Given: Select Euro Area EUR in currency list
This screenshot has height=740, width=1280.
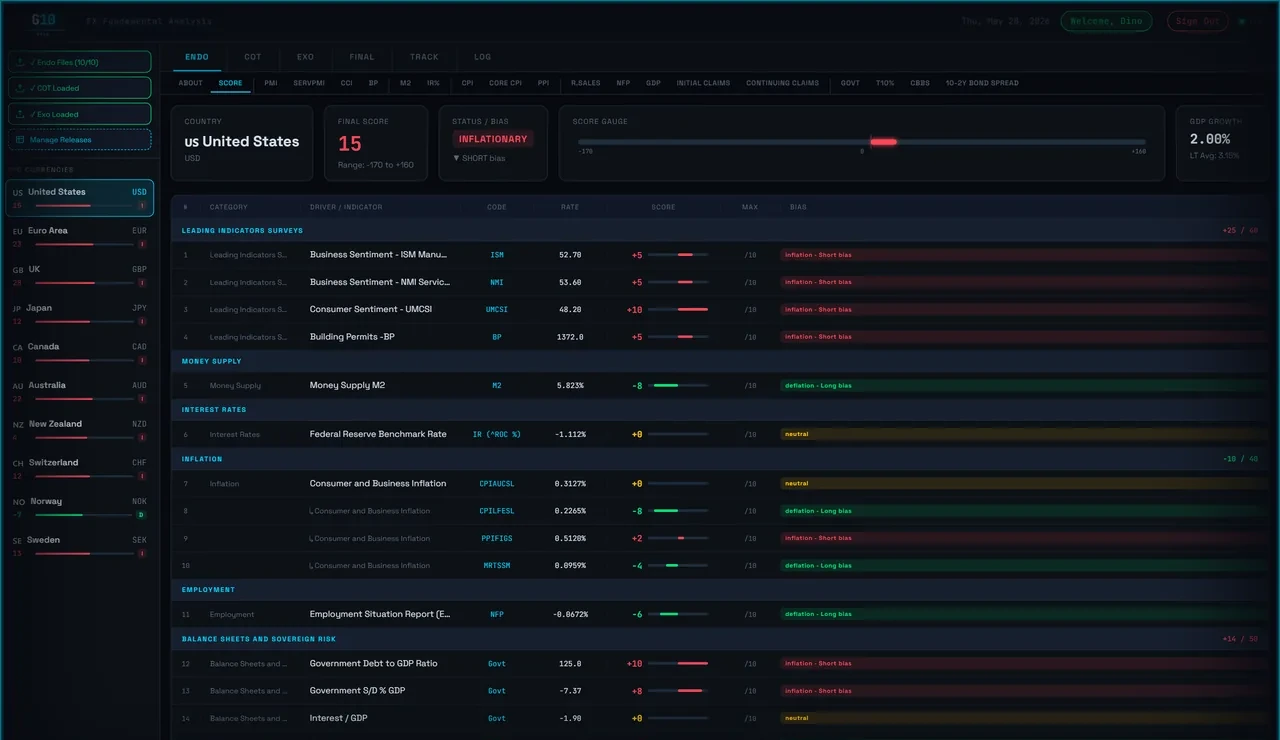Looking at the screenshot, I should [x=80, y=237].
